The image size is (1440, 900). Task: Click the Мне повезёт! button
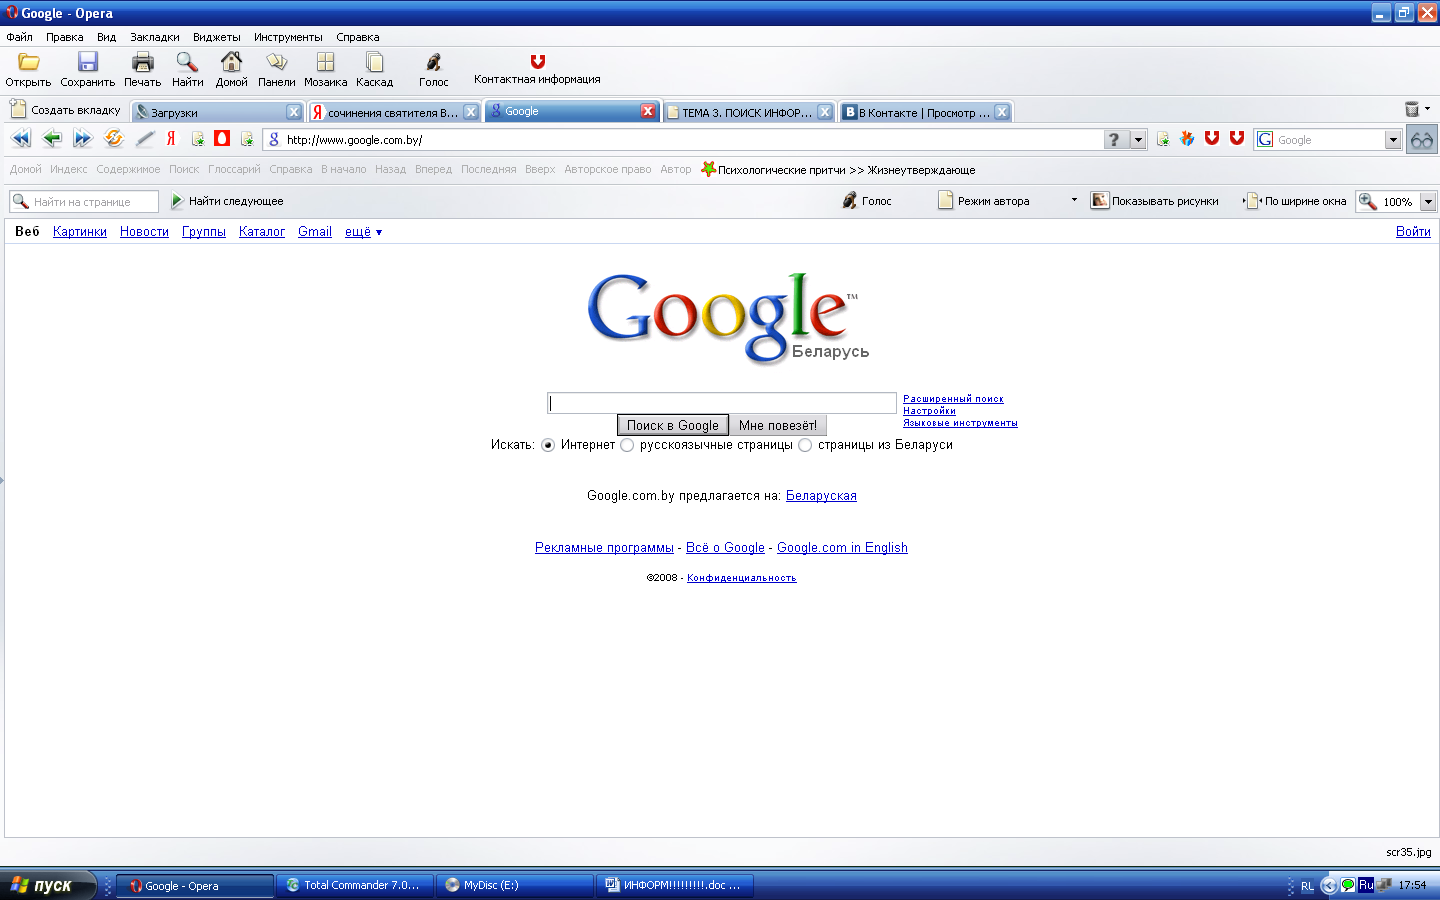point(778,425)
